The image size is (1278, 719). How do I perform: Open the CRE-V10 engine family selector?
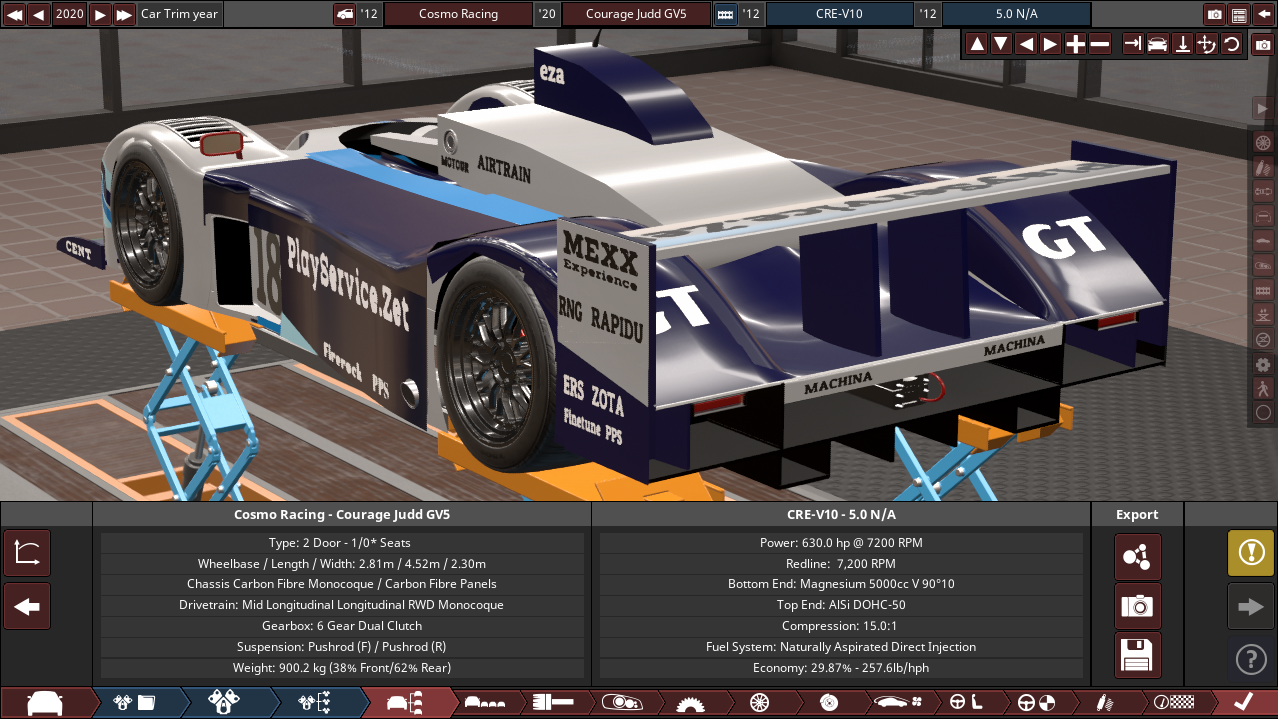839,14
